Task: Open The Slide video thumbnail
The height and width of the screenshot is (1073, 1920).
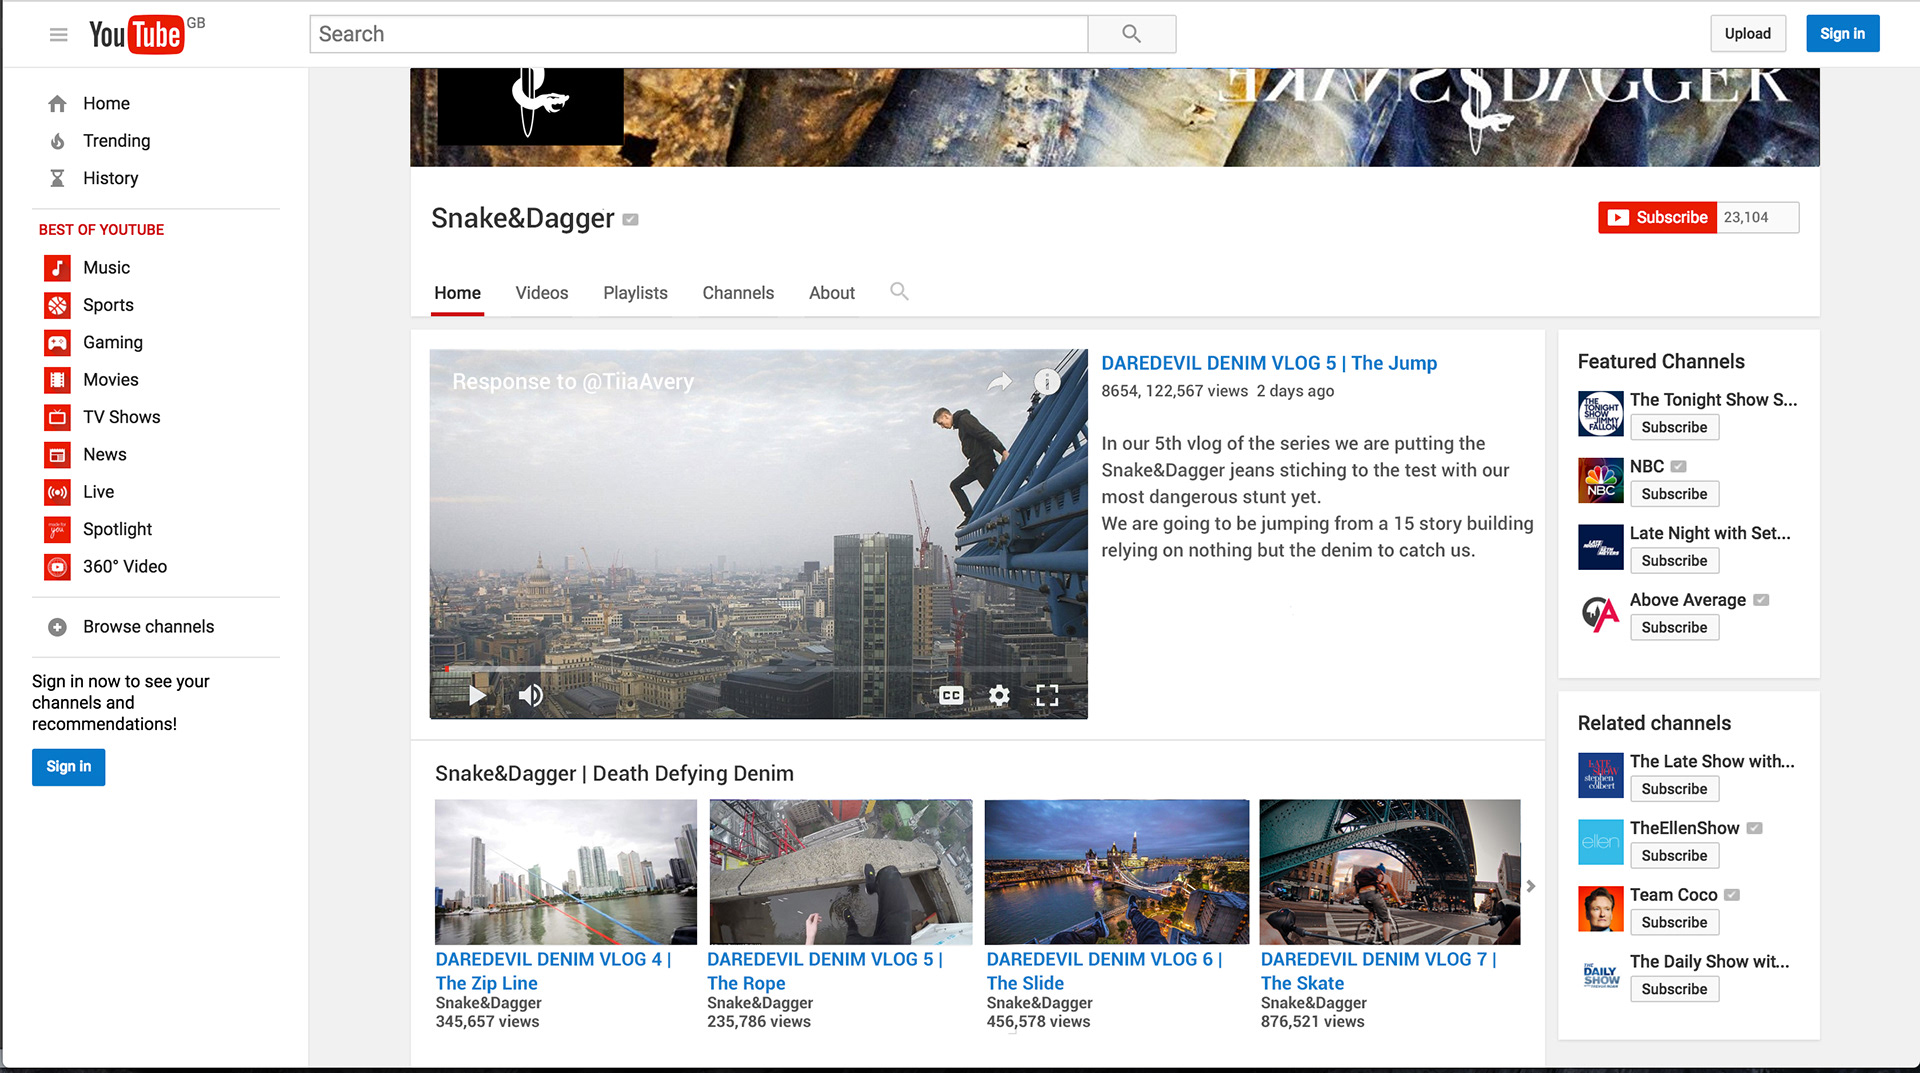Action: coord(1117,872)
